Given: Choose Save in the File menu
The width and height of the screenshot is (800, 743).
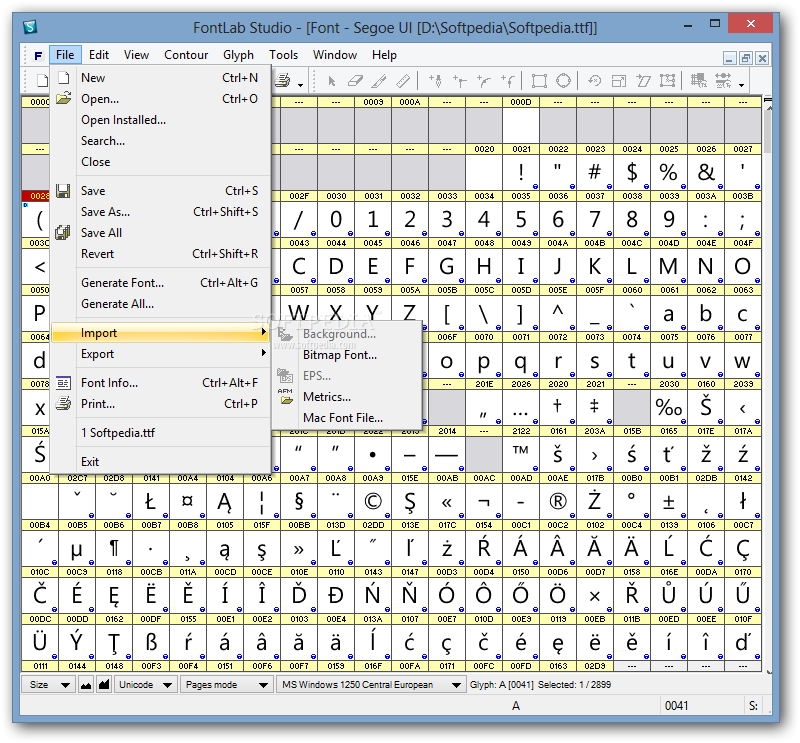Looking at the screenshot, I should tap(160, 191).
